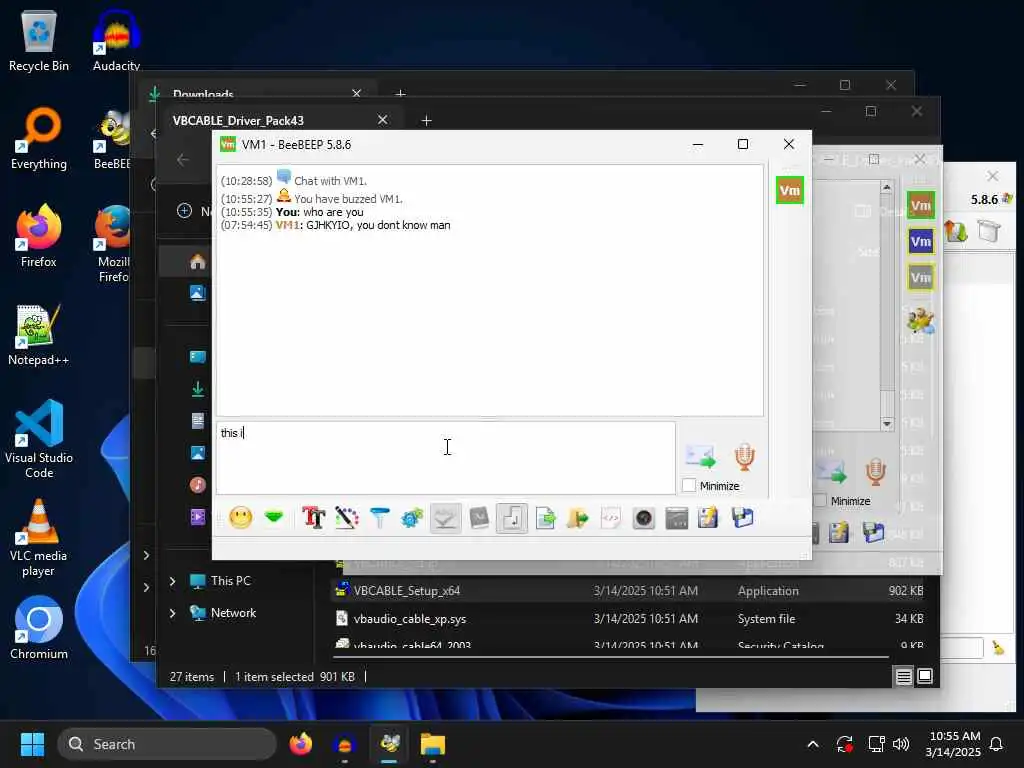The image size is (1024, 768).
Task: Open Music icon in Explorer sidebar
Action: 197,485
